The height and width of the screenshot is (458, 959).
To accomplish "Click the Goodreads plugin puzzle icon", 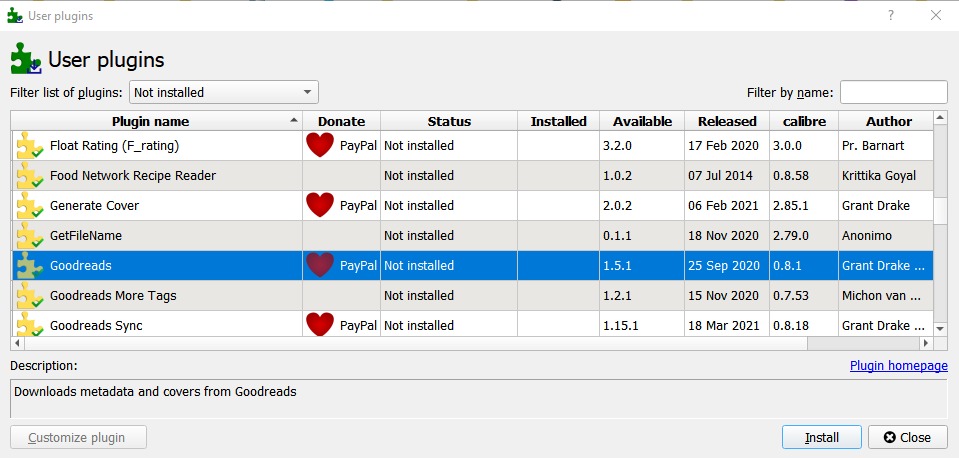I will (x=29, y=266).
